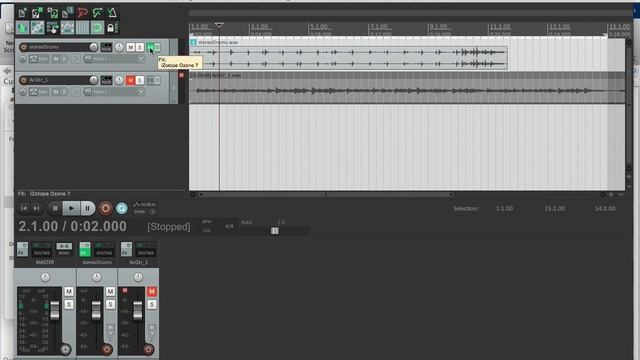Click the edit cursor marker on ruler
The height and width of the screenshot is (360, 640).
(x=219, y=25)
